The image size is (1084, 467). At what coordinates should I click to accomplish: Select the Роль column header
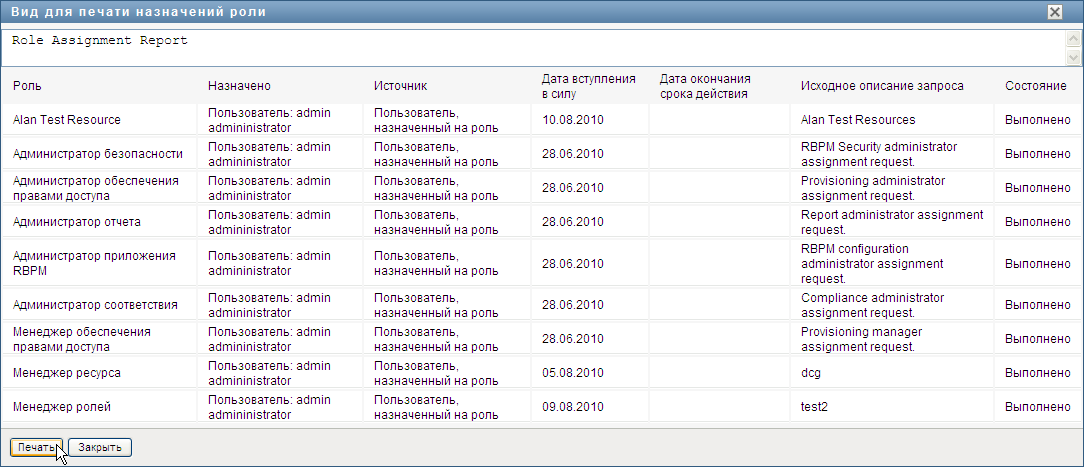27,86
